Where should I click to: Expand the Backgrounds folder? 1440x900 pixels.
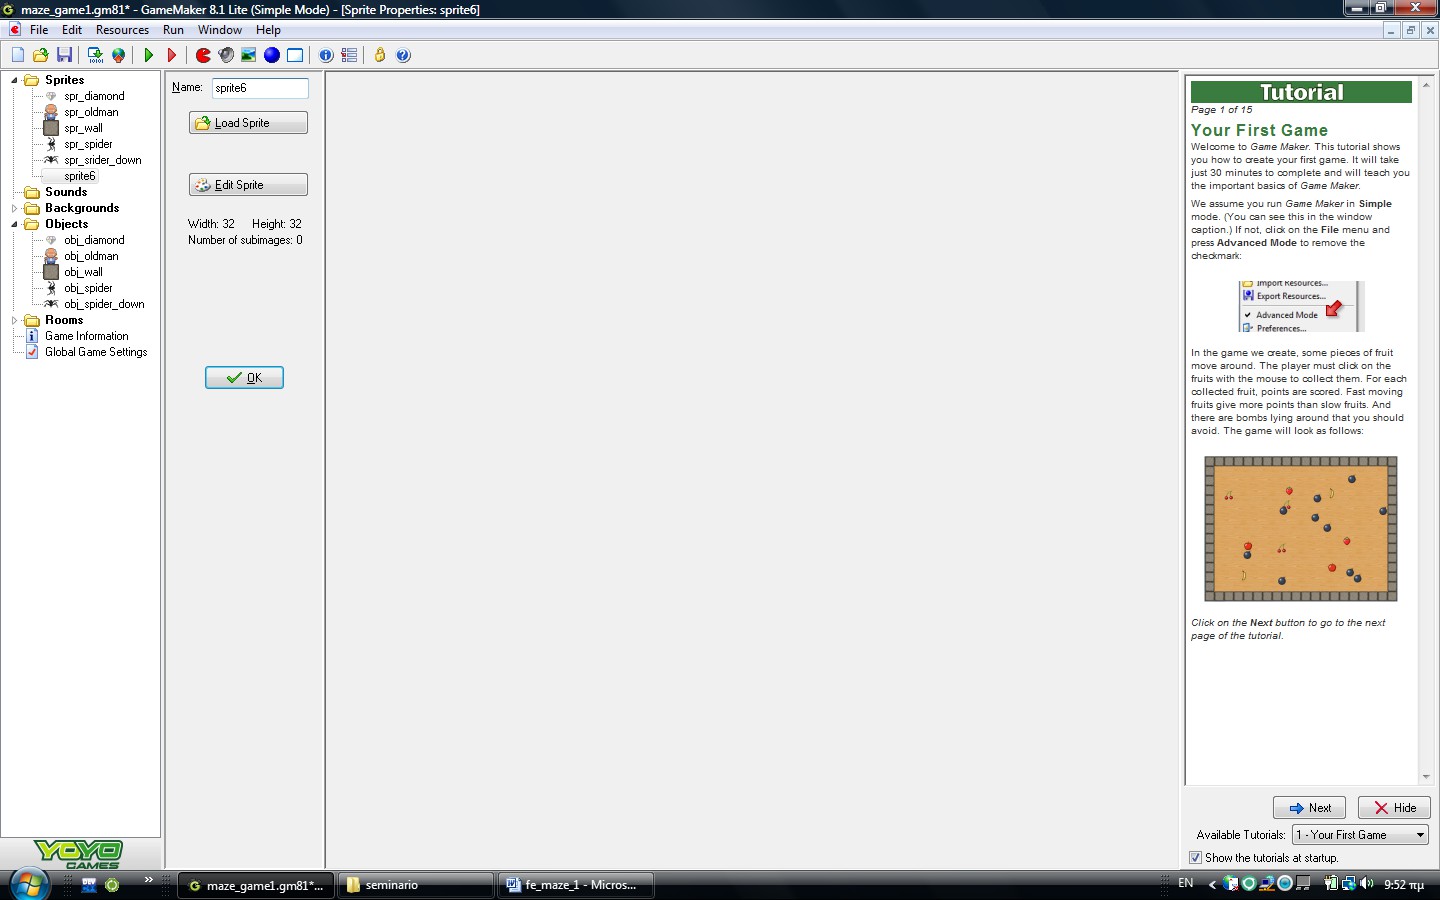point(14,208)
